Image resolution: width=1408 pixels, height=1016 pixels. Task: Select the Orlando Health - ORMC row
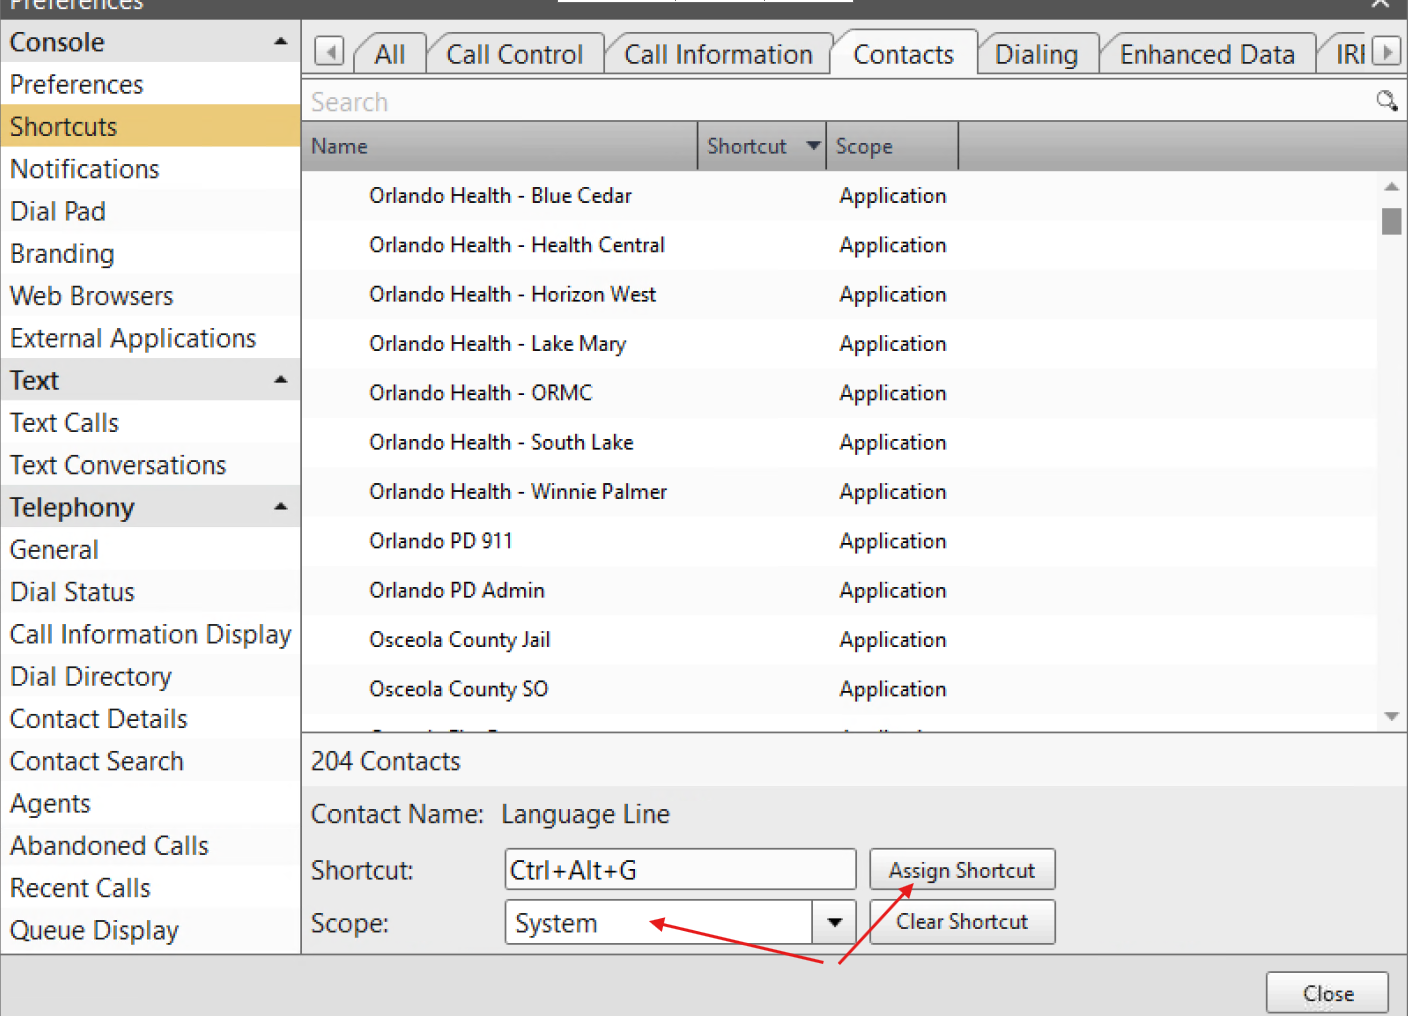[x=840, y=393]
